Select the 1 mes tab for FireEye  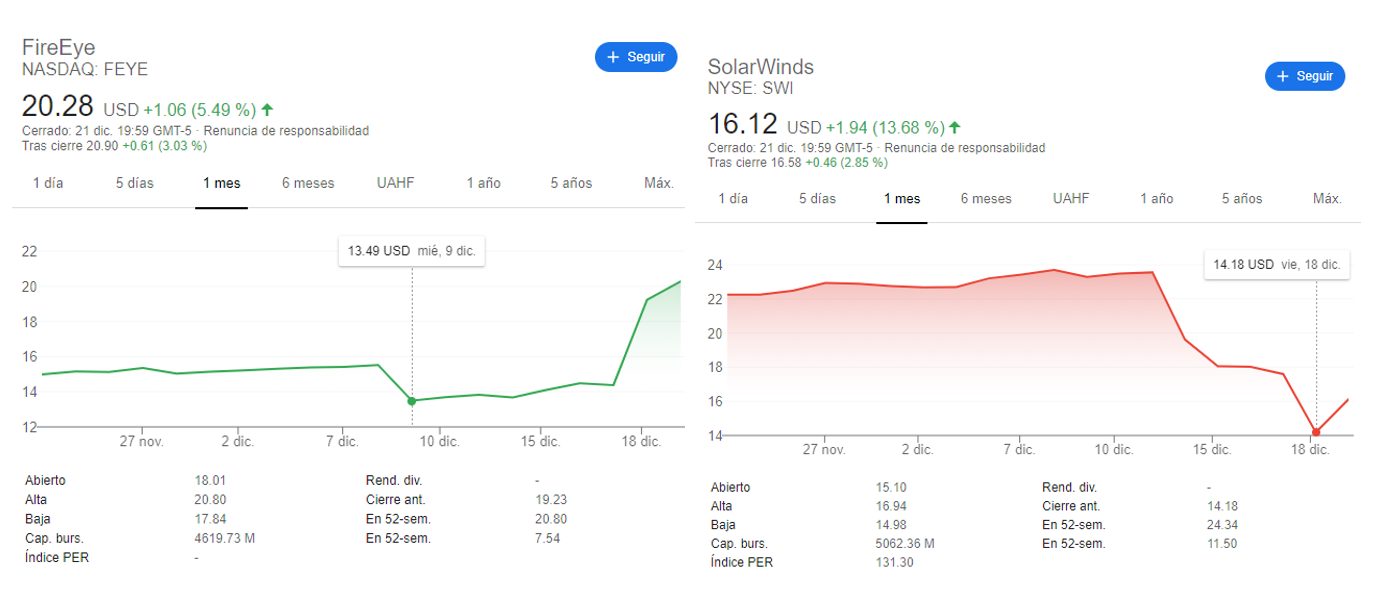click(221, 183)
